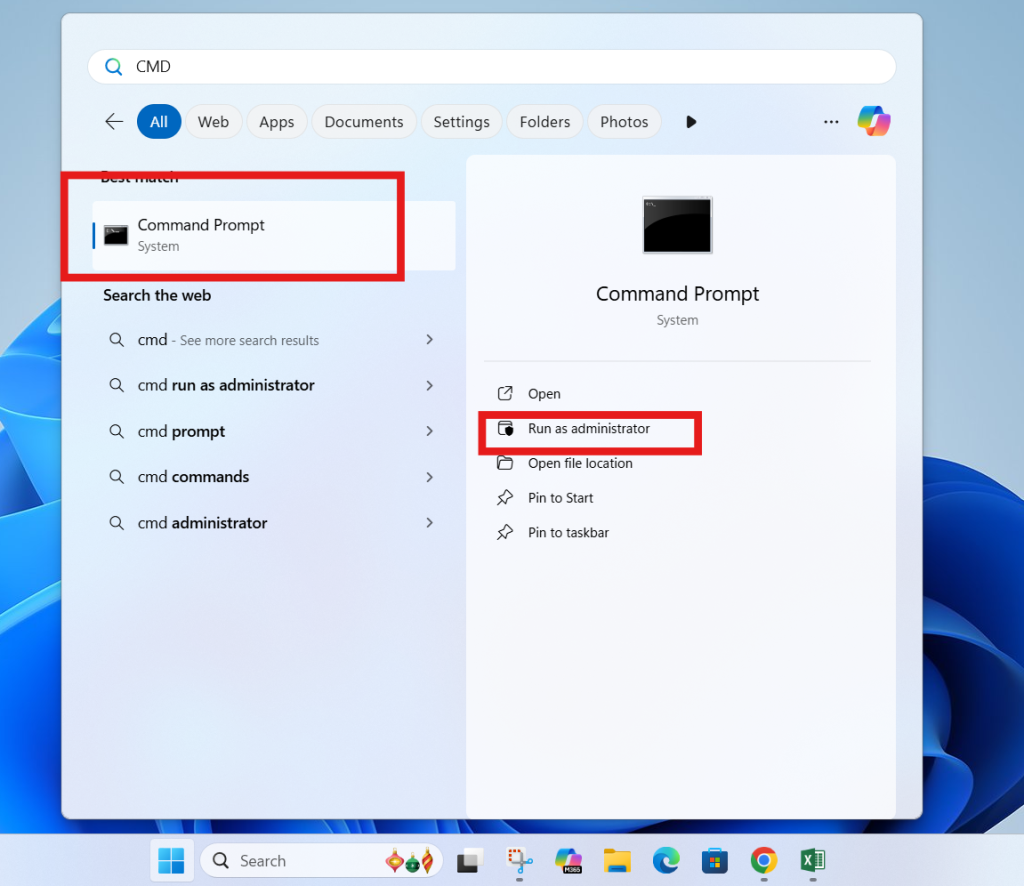Click the Command Prompt app icon preview
Image resolution: width=1024 pixels, height=886 pixels.
(x=677, y=225)
